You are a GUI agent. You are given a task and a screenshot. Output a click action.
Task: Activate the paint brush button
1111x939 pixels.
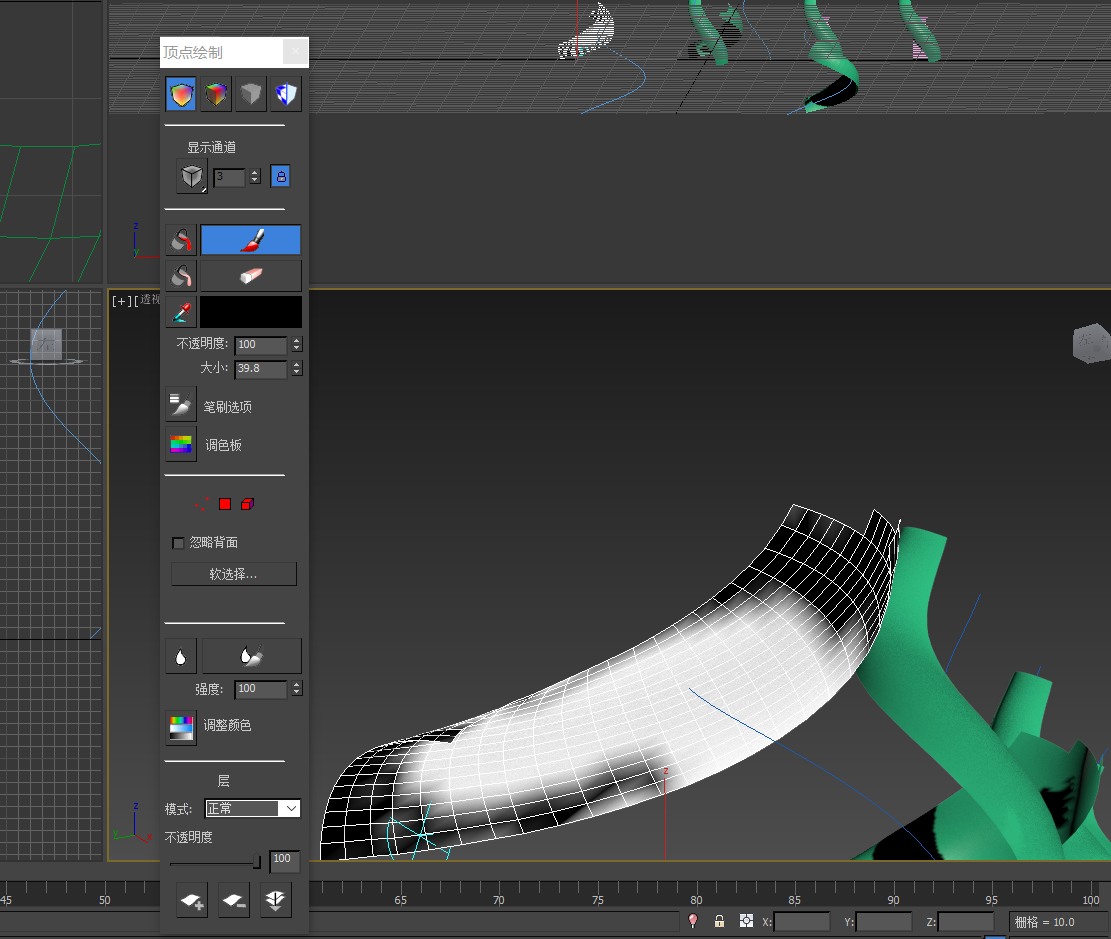point(250,240)
